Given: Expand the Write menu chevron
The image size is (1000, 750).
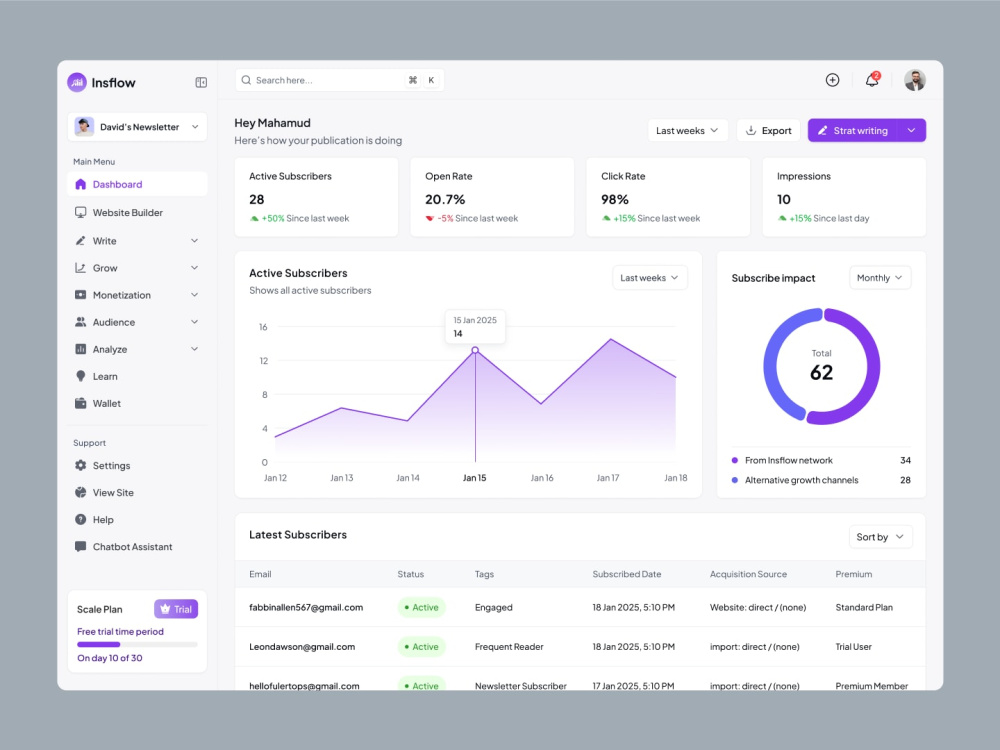Looking at the screenshot, I should point(195,240).
